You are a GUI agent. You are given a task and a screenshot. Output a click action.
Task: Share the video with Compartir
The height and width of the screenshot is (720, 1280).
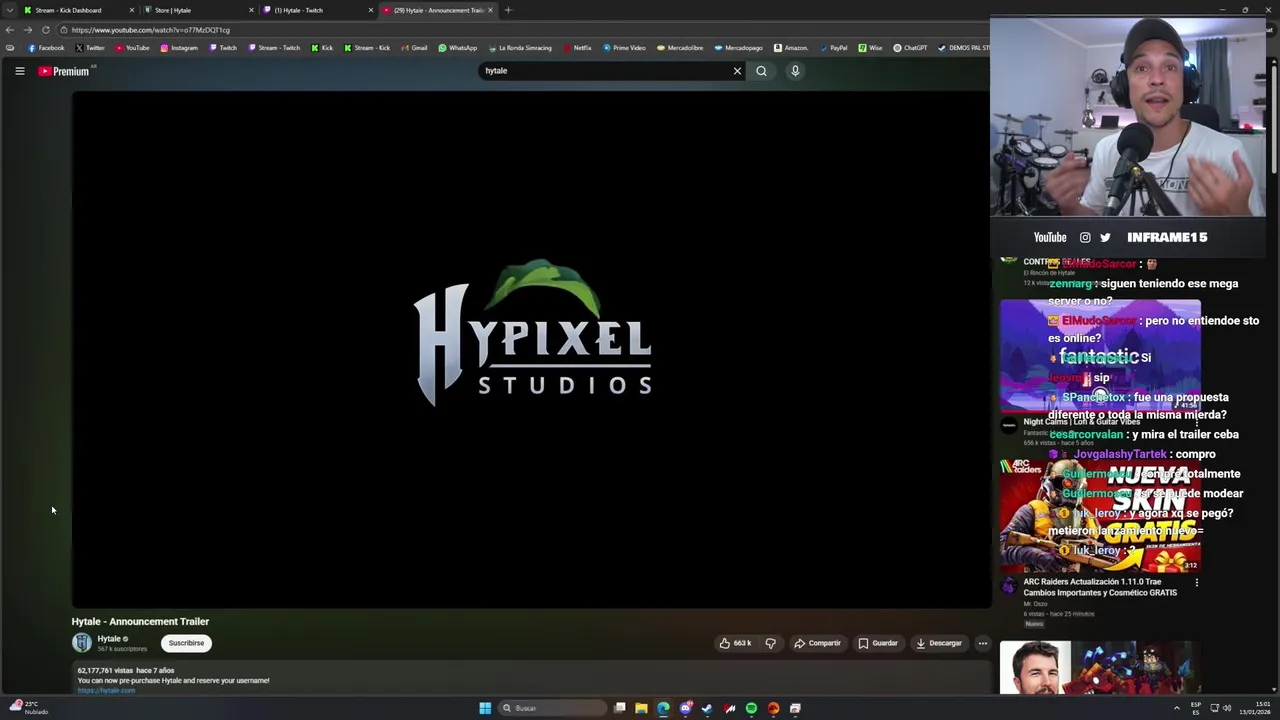[817, 643]
